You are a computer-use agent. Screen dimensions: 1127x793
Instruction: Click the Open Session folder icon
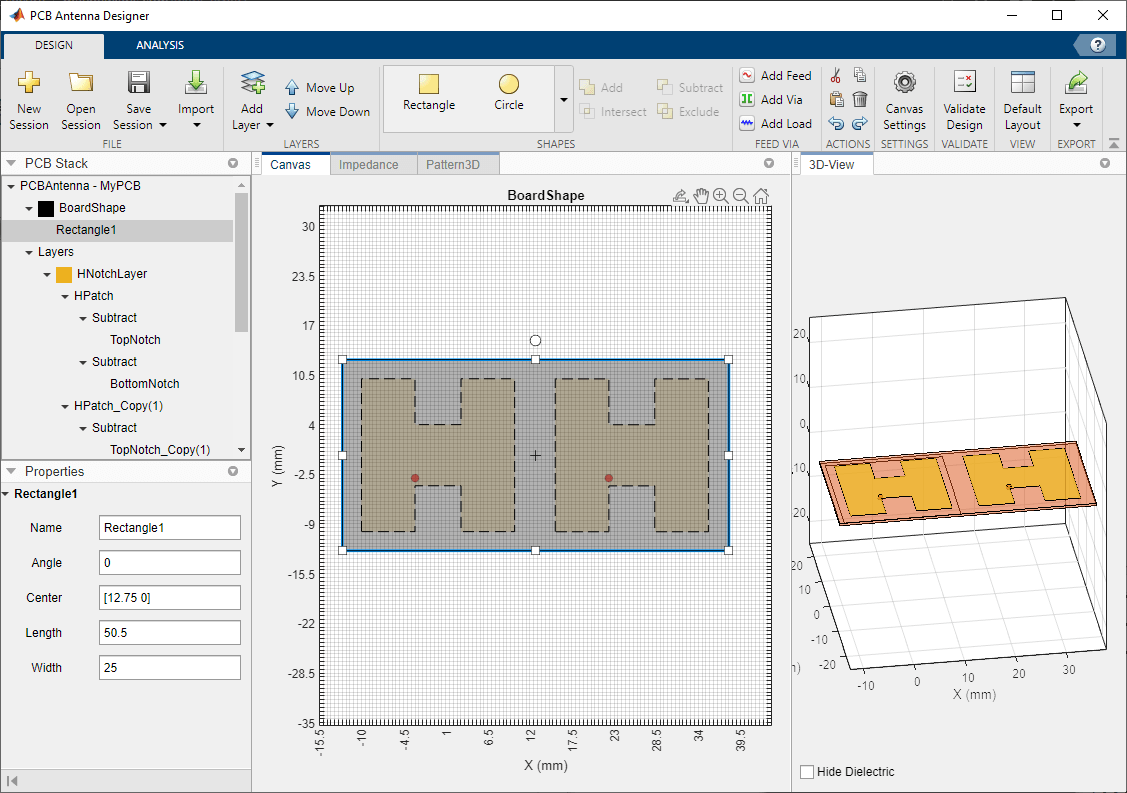(80, 84)
